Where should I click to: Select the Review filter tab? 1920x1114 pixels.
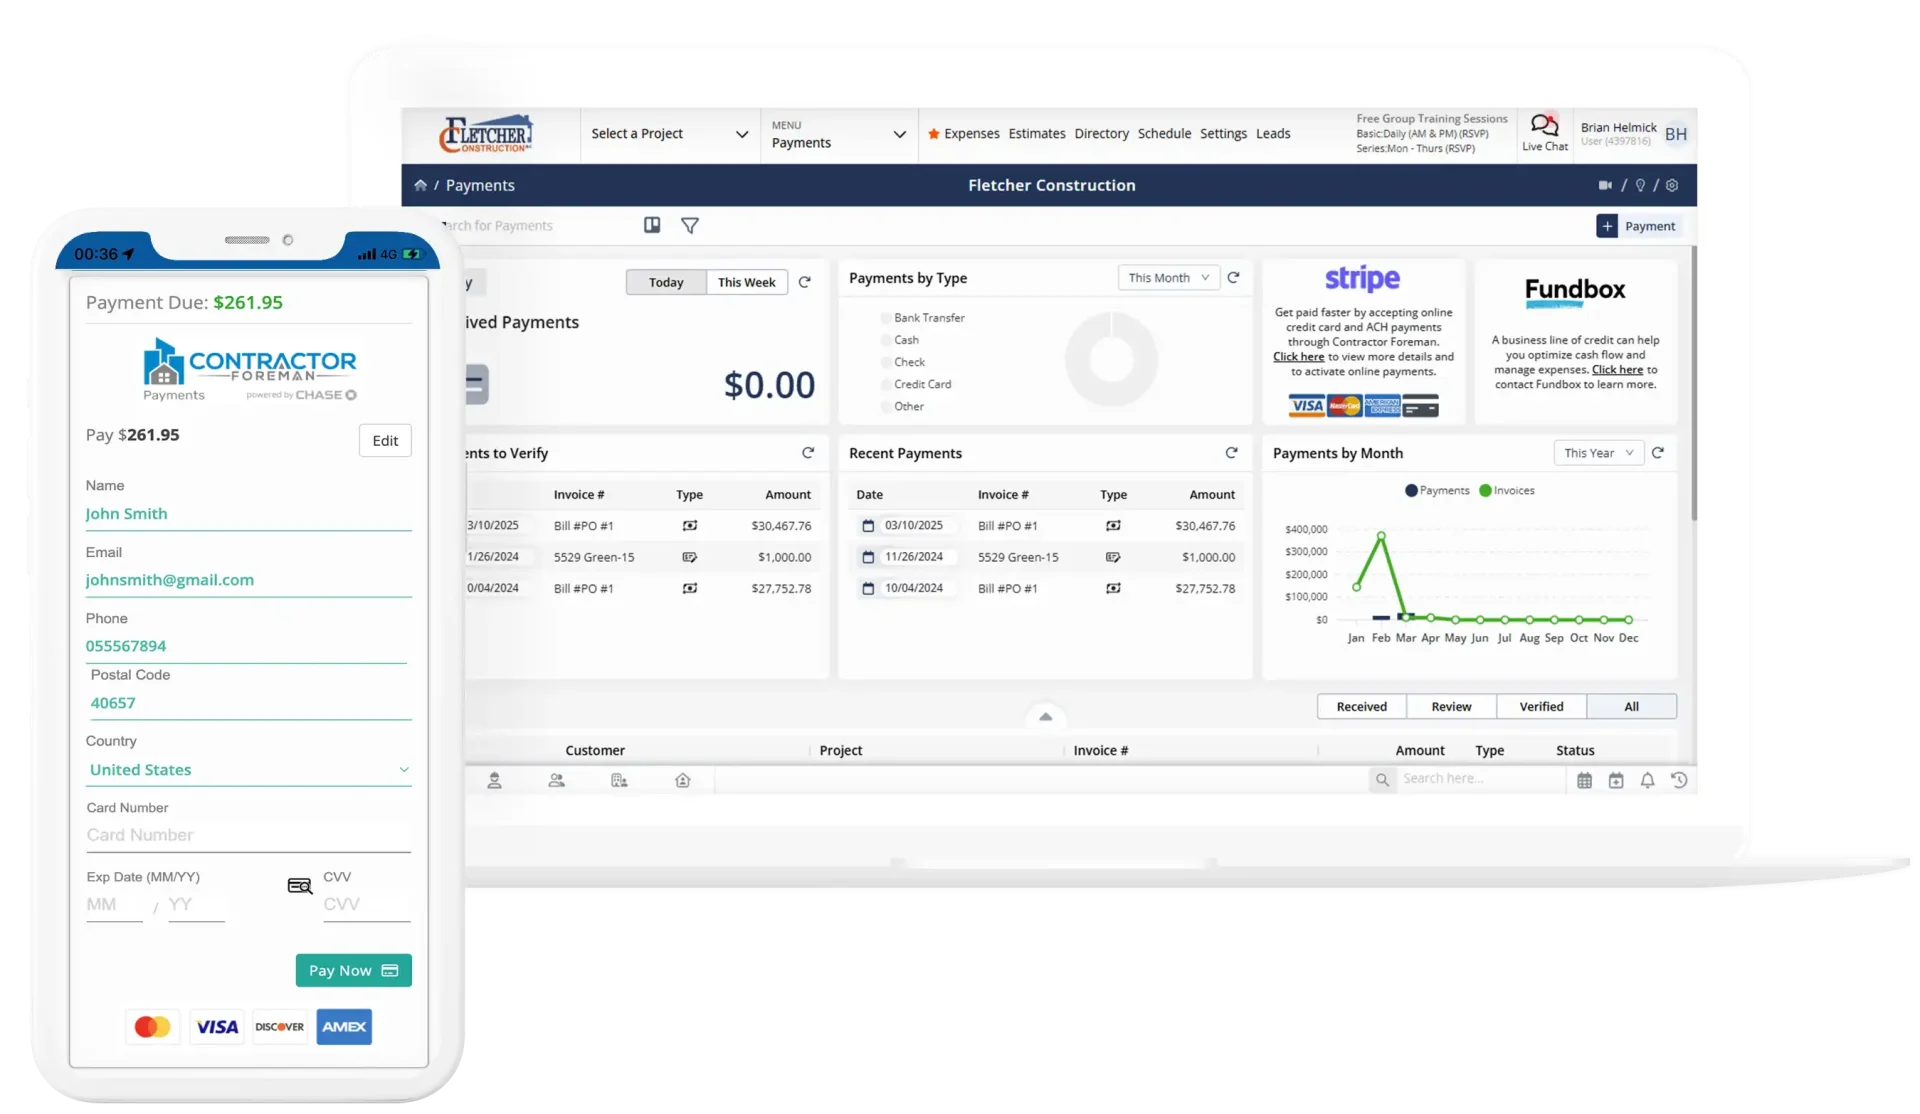pyautogui.click(x=1451, y=707)
